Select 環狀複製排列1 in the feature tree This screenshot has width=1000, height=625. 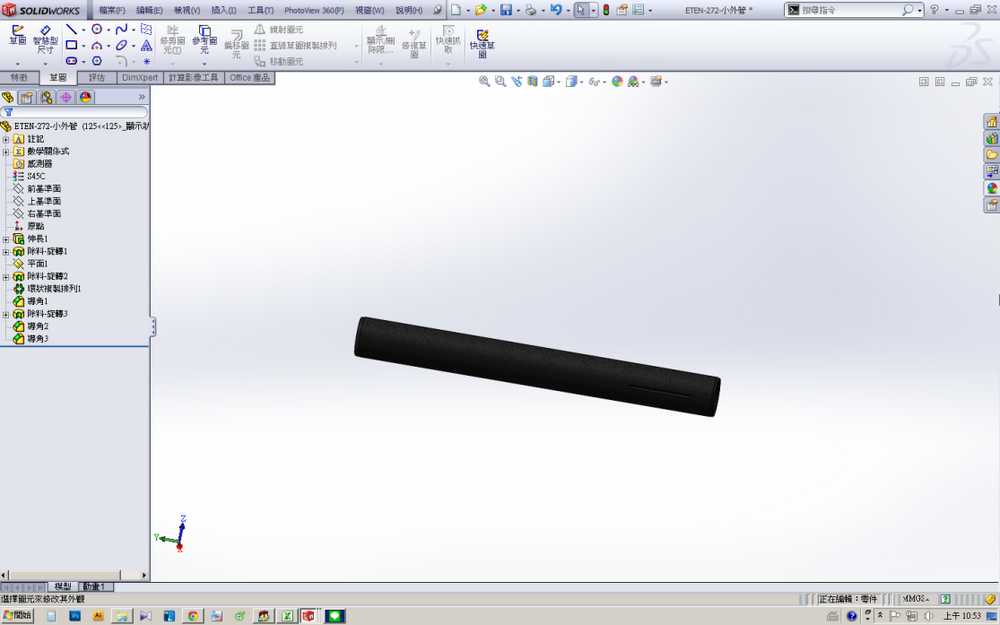[x=53, y=289]
